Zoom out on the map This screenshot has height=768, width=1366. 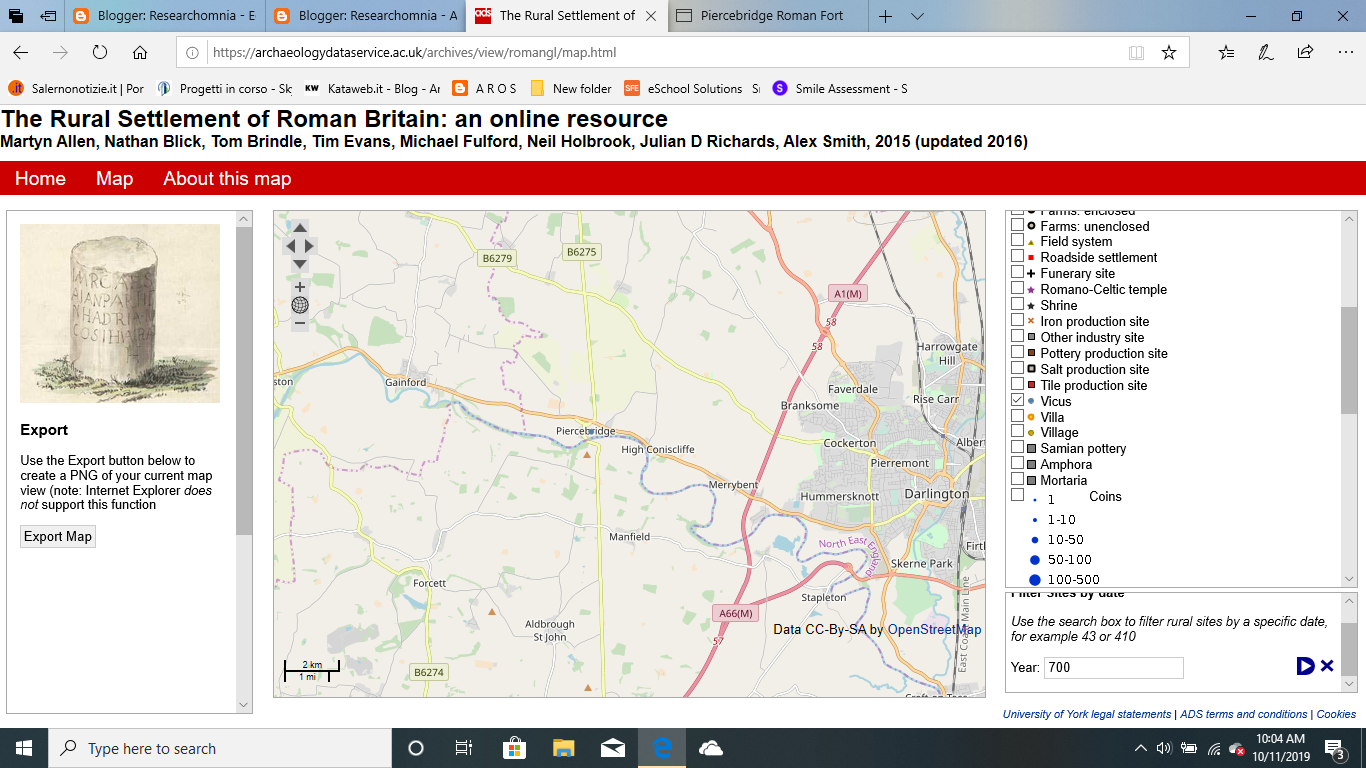(299, 324)
